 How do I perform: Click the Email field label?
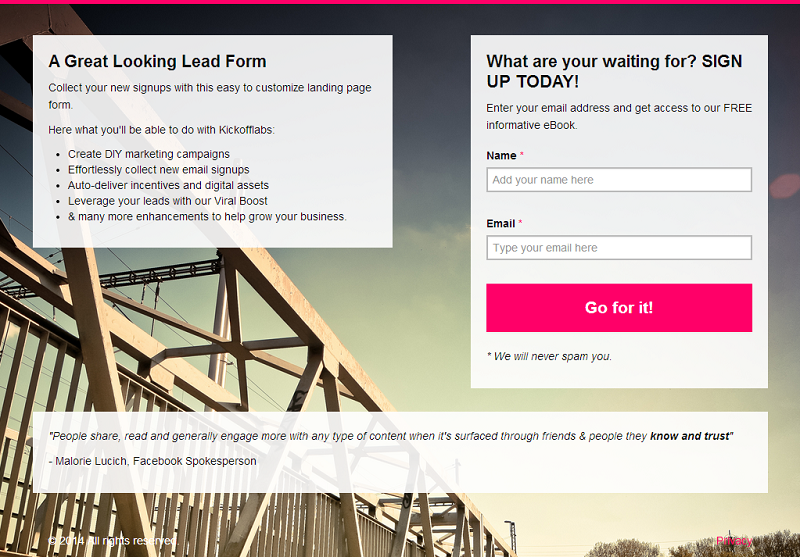(x=500, y=224)
